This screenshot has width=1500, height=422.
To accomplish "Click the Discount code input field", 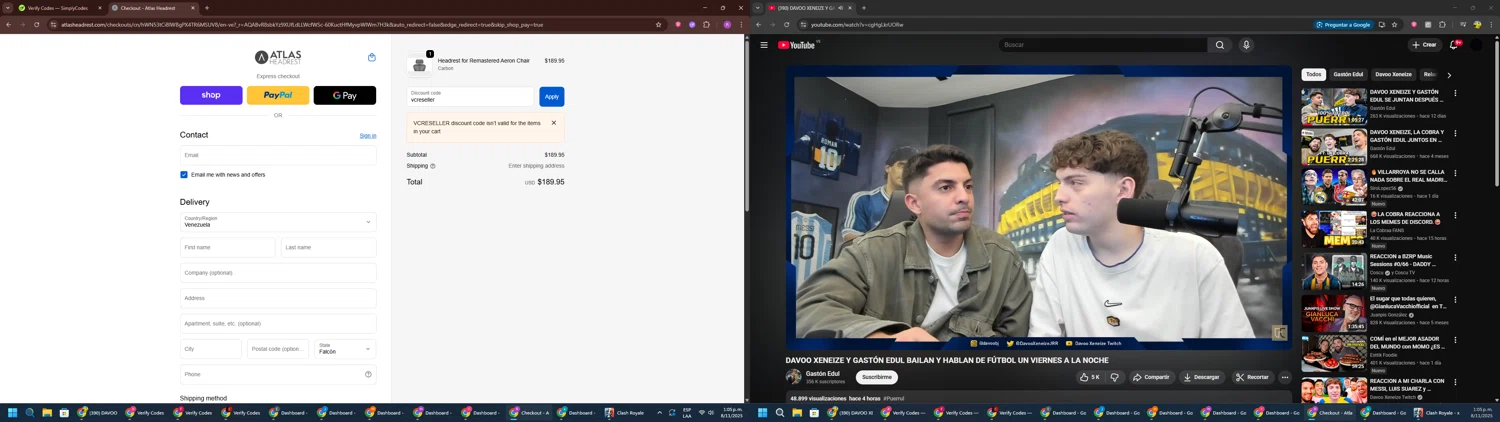I will [x=471, y=97].
